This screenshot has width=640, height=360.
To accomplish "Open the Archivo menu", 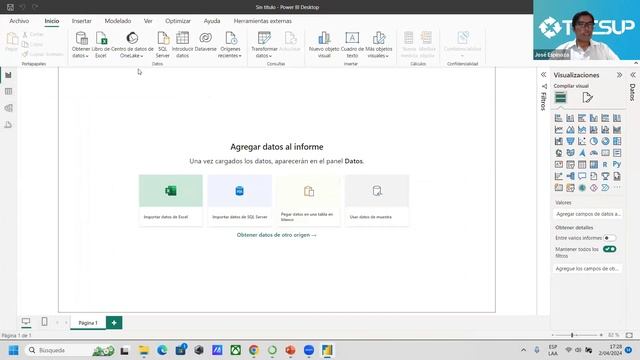I will pyautogui.click(x=19, y=21).
